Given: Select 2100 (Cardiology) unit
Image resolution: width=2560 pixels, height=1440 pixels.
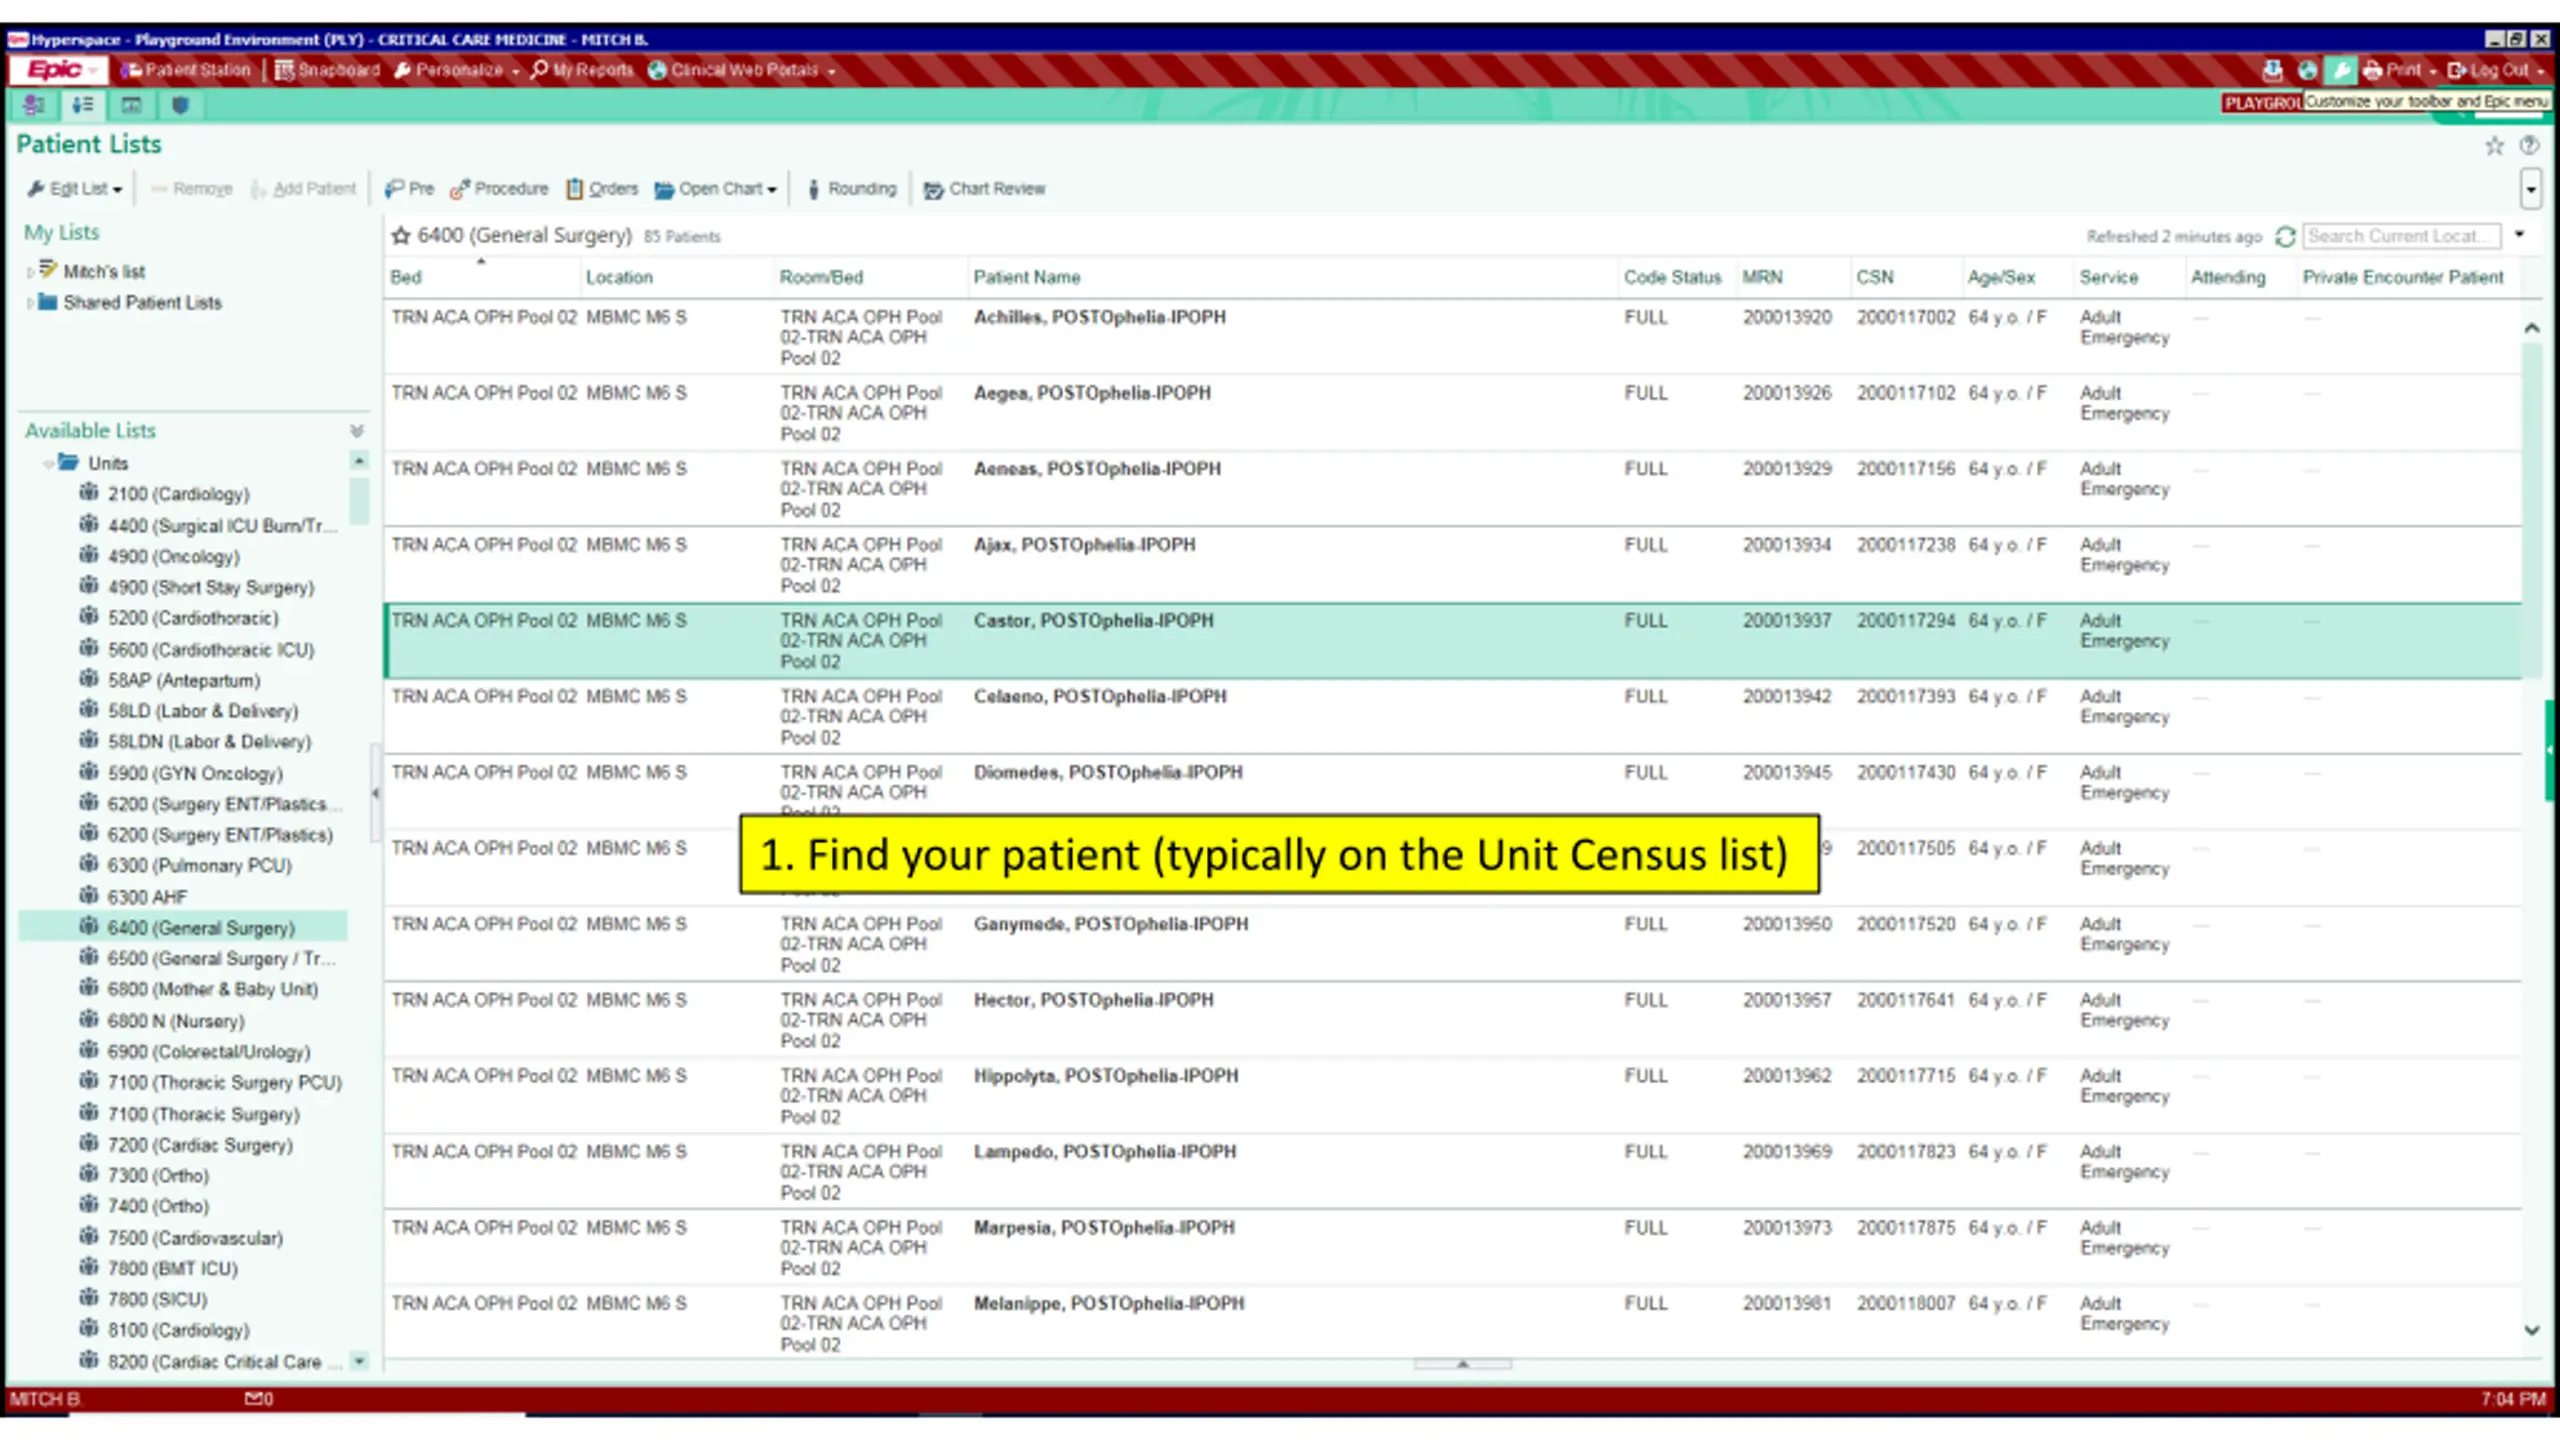Looking at the screenshot, I should pos(178,494).
